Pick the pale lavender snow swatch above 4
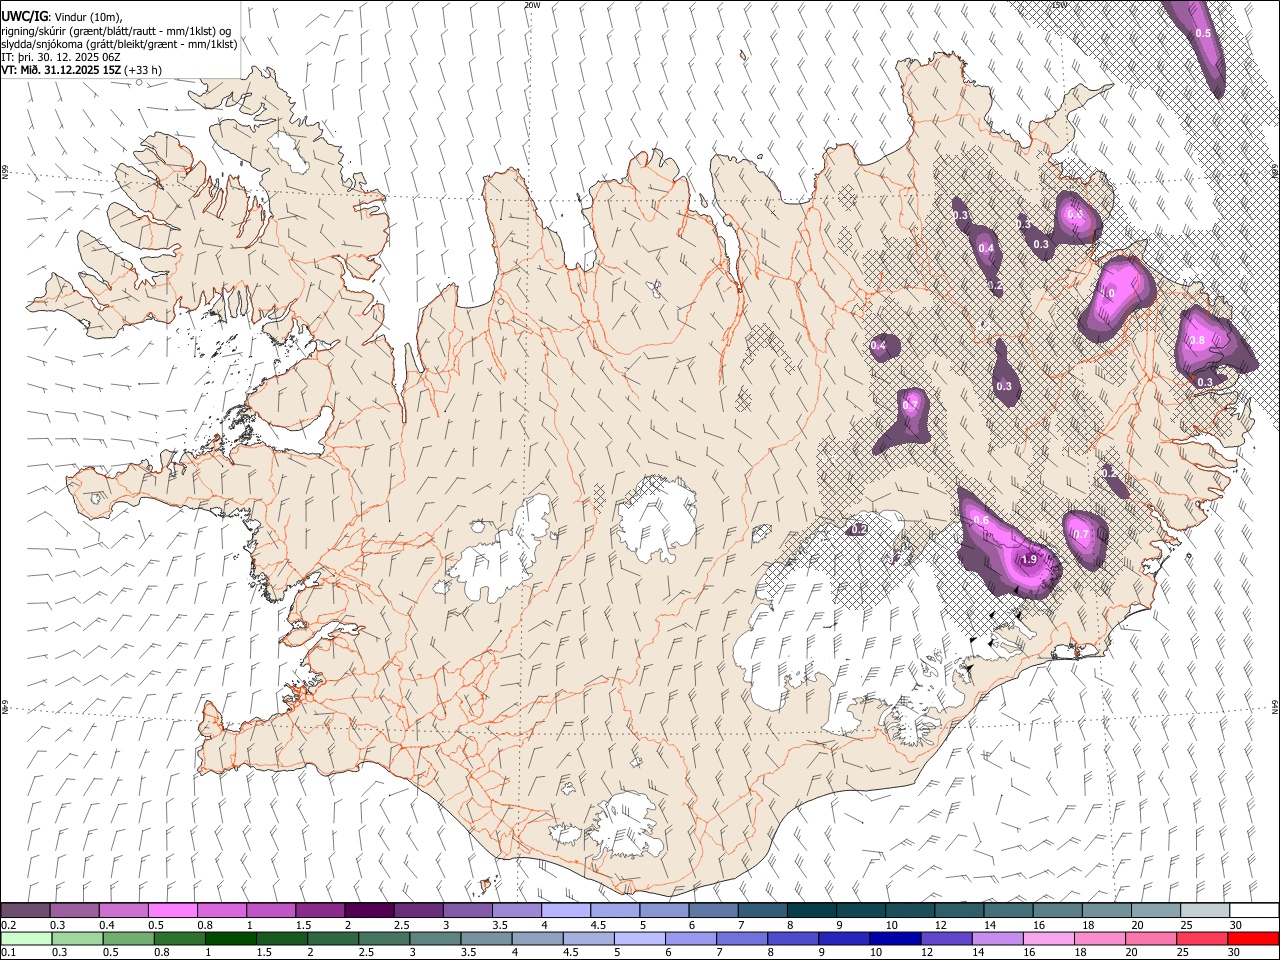This screenshot has width=1280, height=960. tap(565, 911)
